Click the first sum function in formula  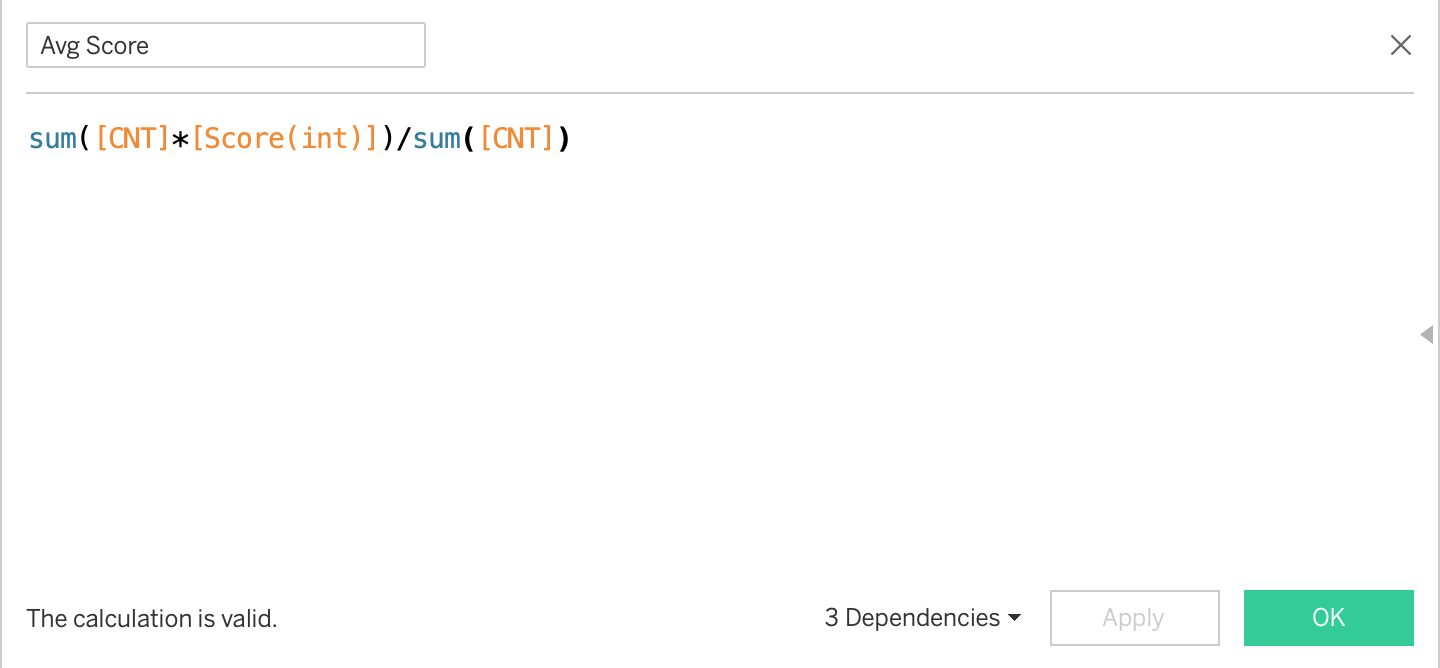click(x=53, y=138)
